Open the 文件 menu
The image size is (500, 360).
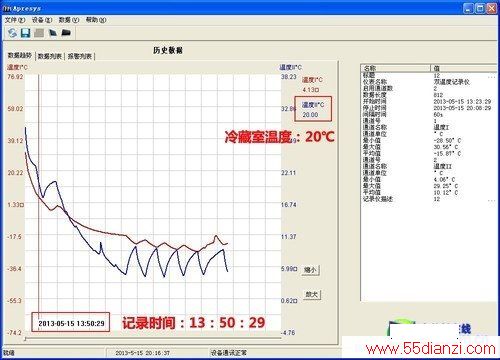(15, 20)
